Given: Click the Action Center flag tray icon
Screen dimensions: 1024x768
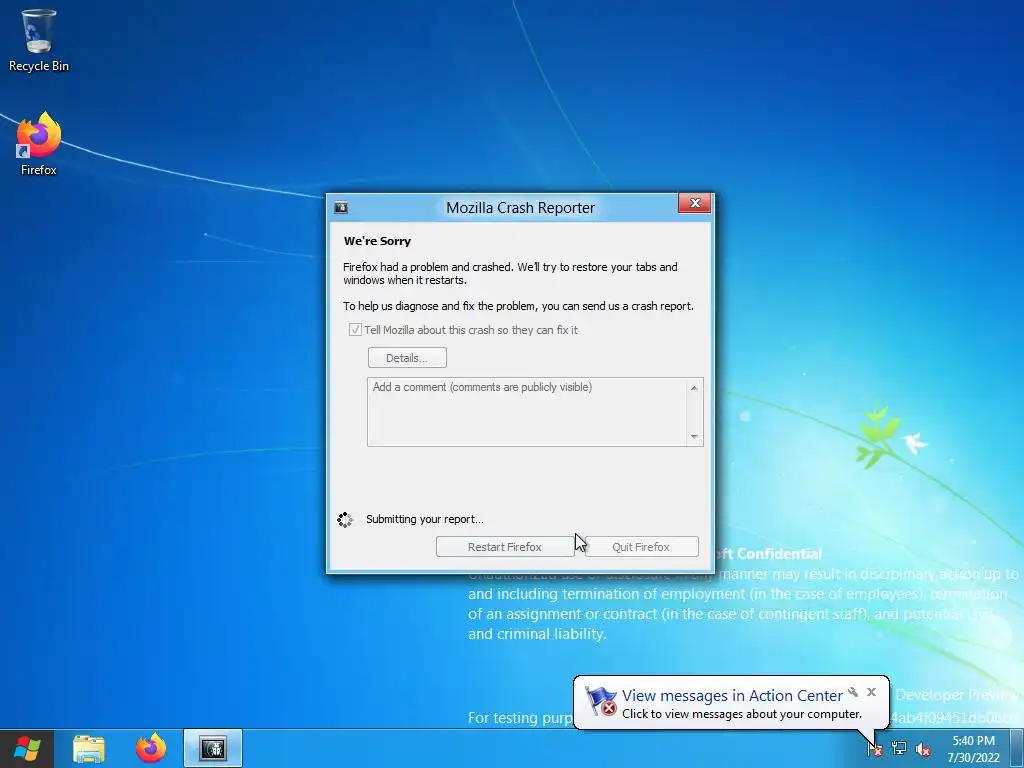Looking at the screenshot, I should tap(874, 749).
